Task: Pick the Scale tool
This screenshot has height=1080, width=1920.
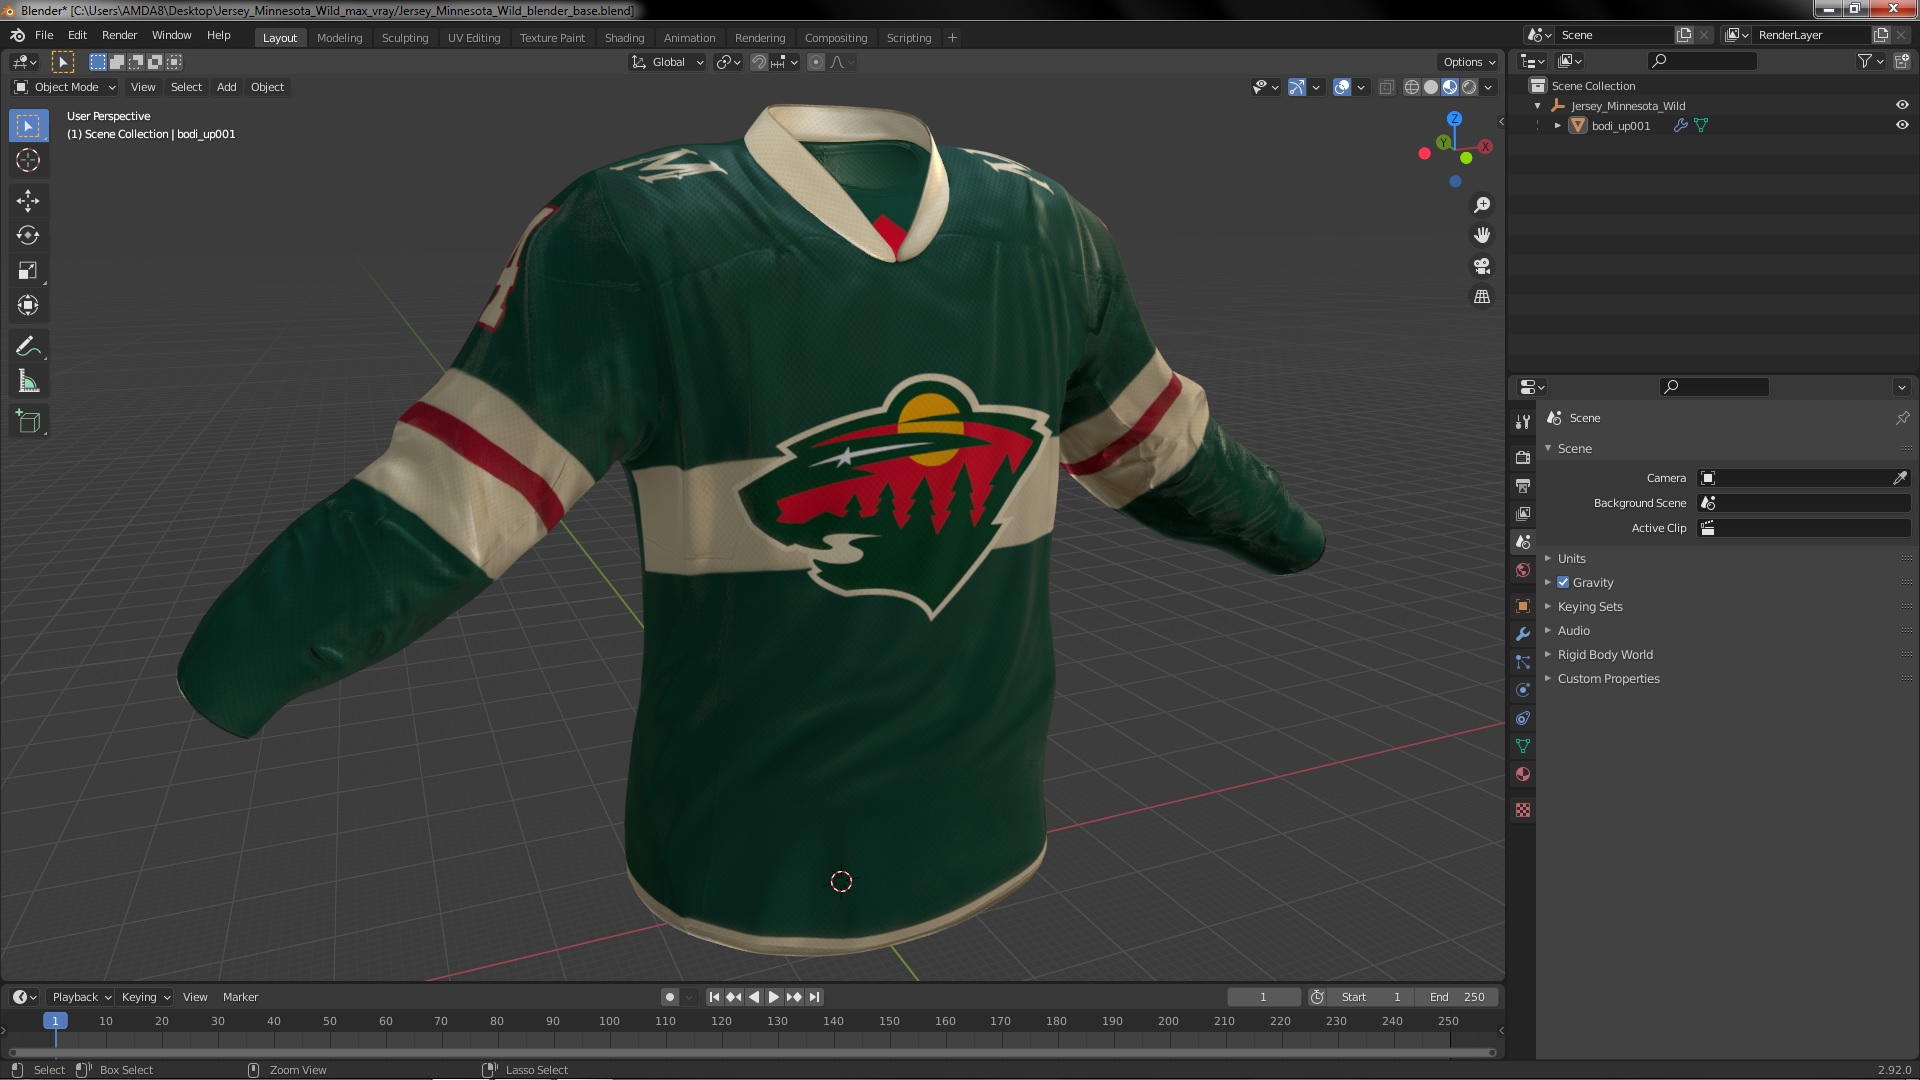Action: pos(28,270)
